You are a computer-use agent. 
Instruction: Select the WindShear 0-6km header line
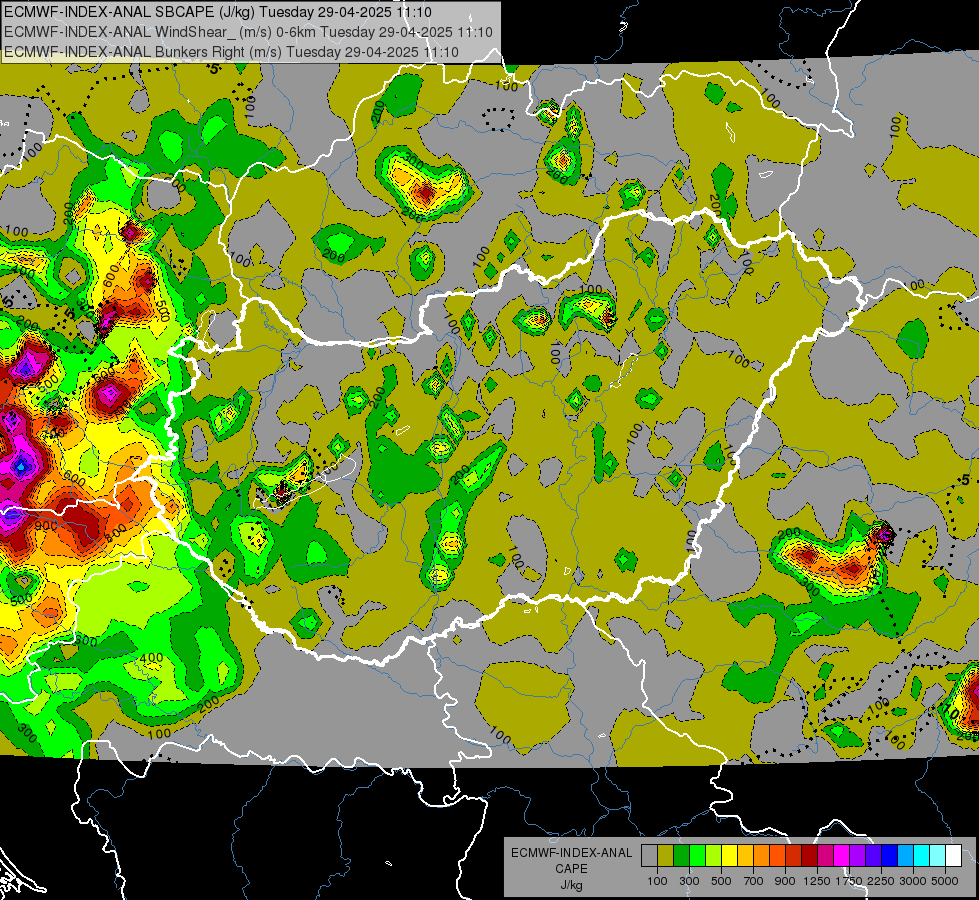coord(248,32)
